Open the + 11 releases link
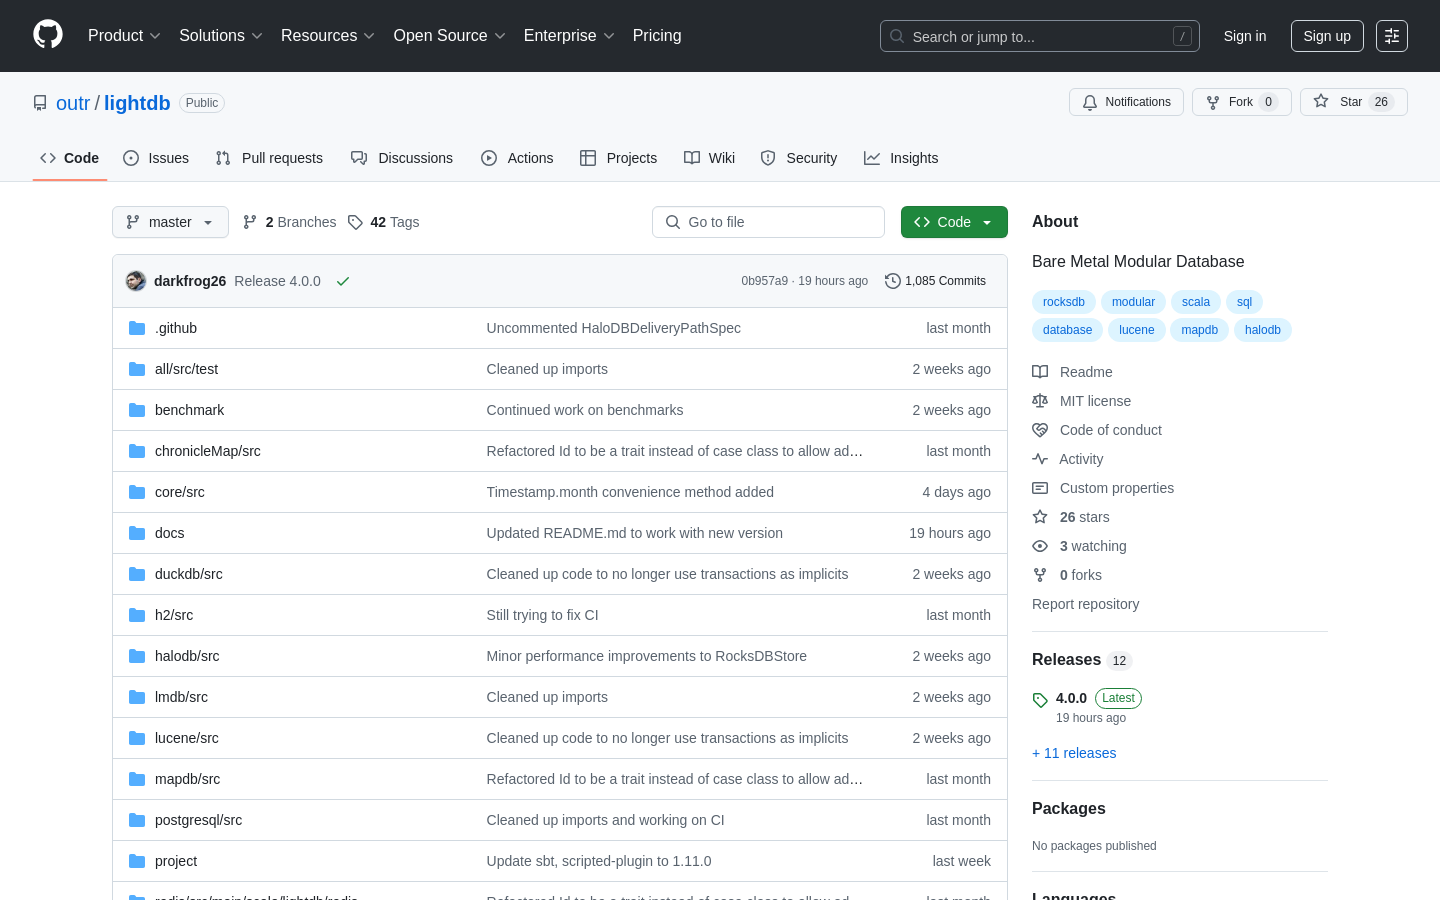 coord(1074,753)
